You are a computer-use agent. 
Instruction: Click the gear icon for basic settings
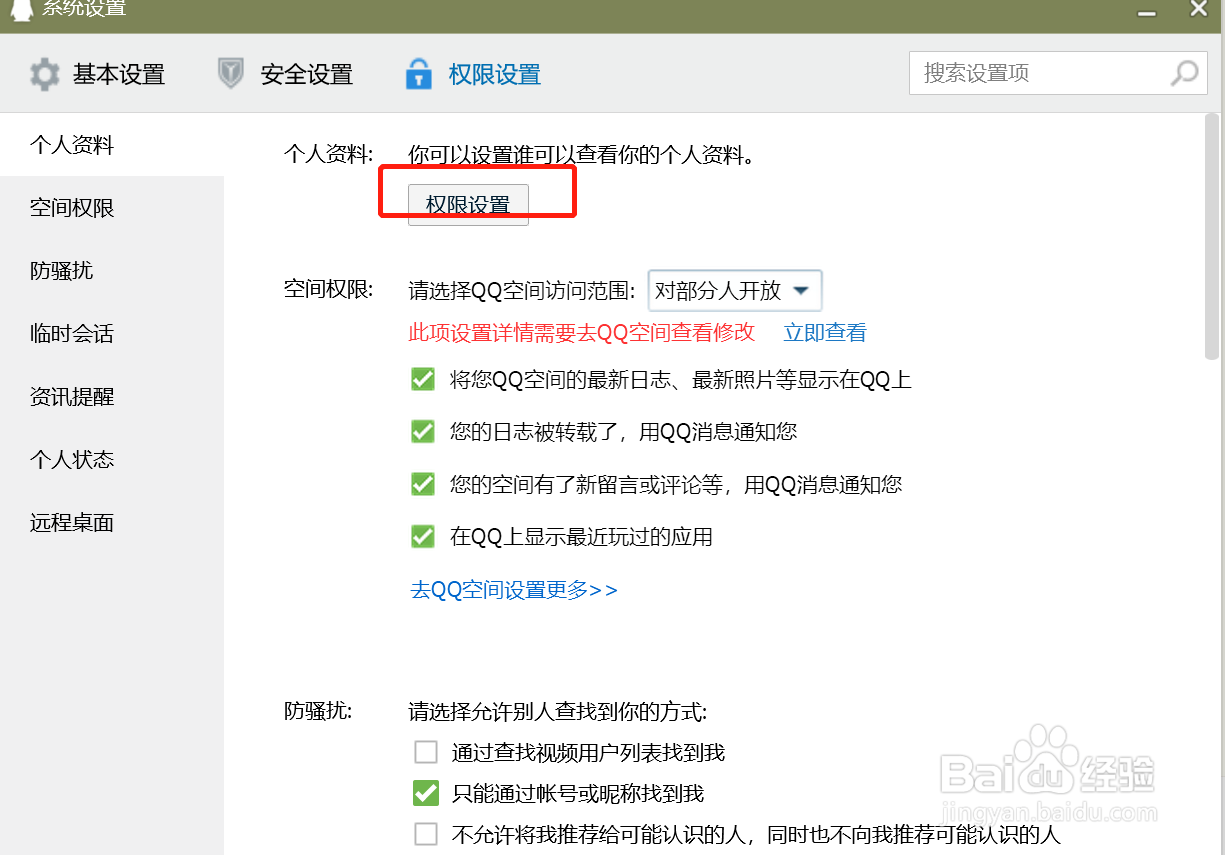click(x=44, y=74)
